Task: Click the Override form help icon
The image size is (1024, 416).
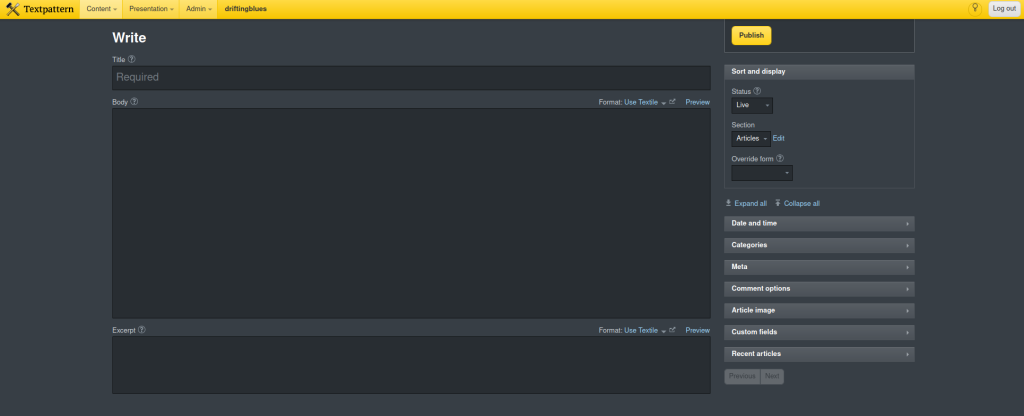Action: (779, 158)
